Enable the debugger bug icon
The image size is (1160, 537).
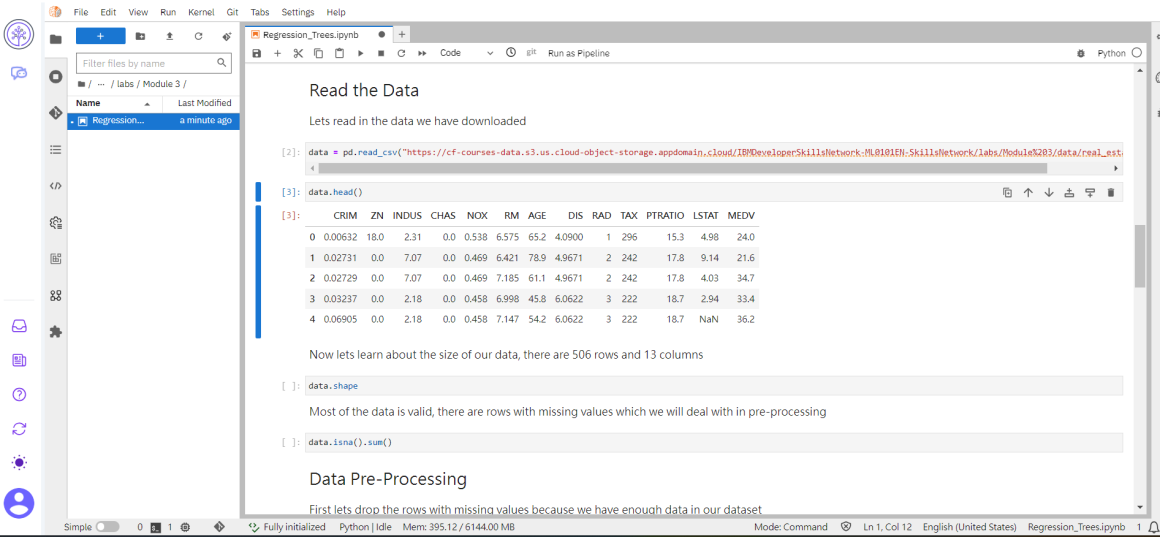click(x=1080, y=53)
